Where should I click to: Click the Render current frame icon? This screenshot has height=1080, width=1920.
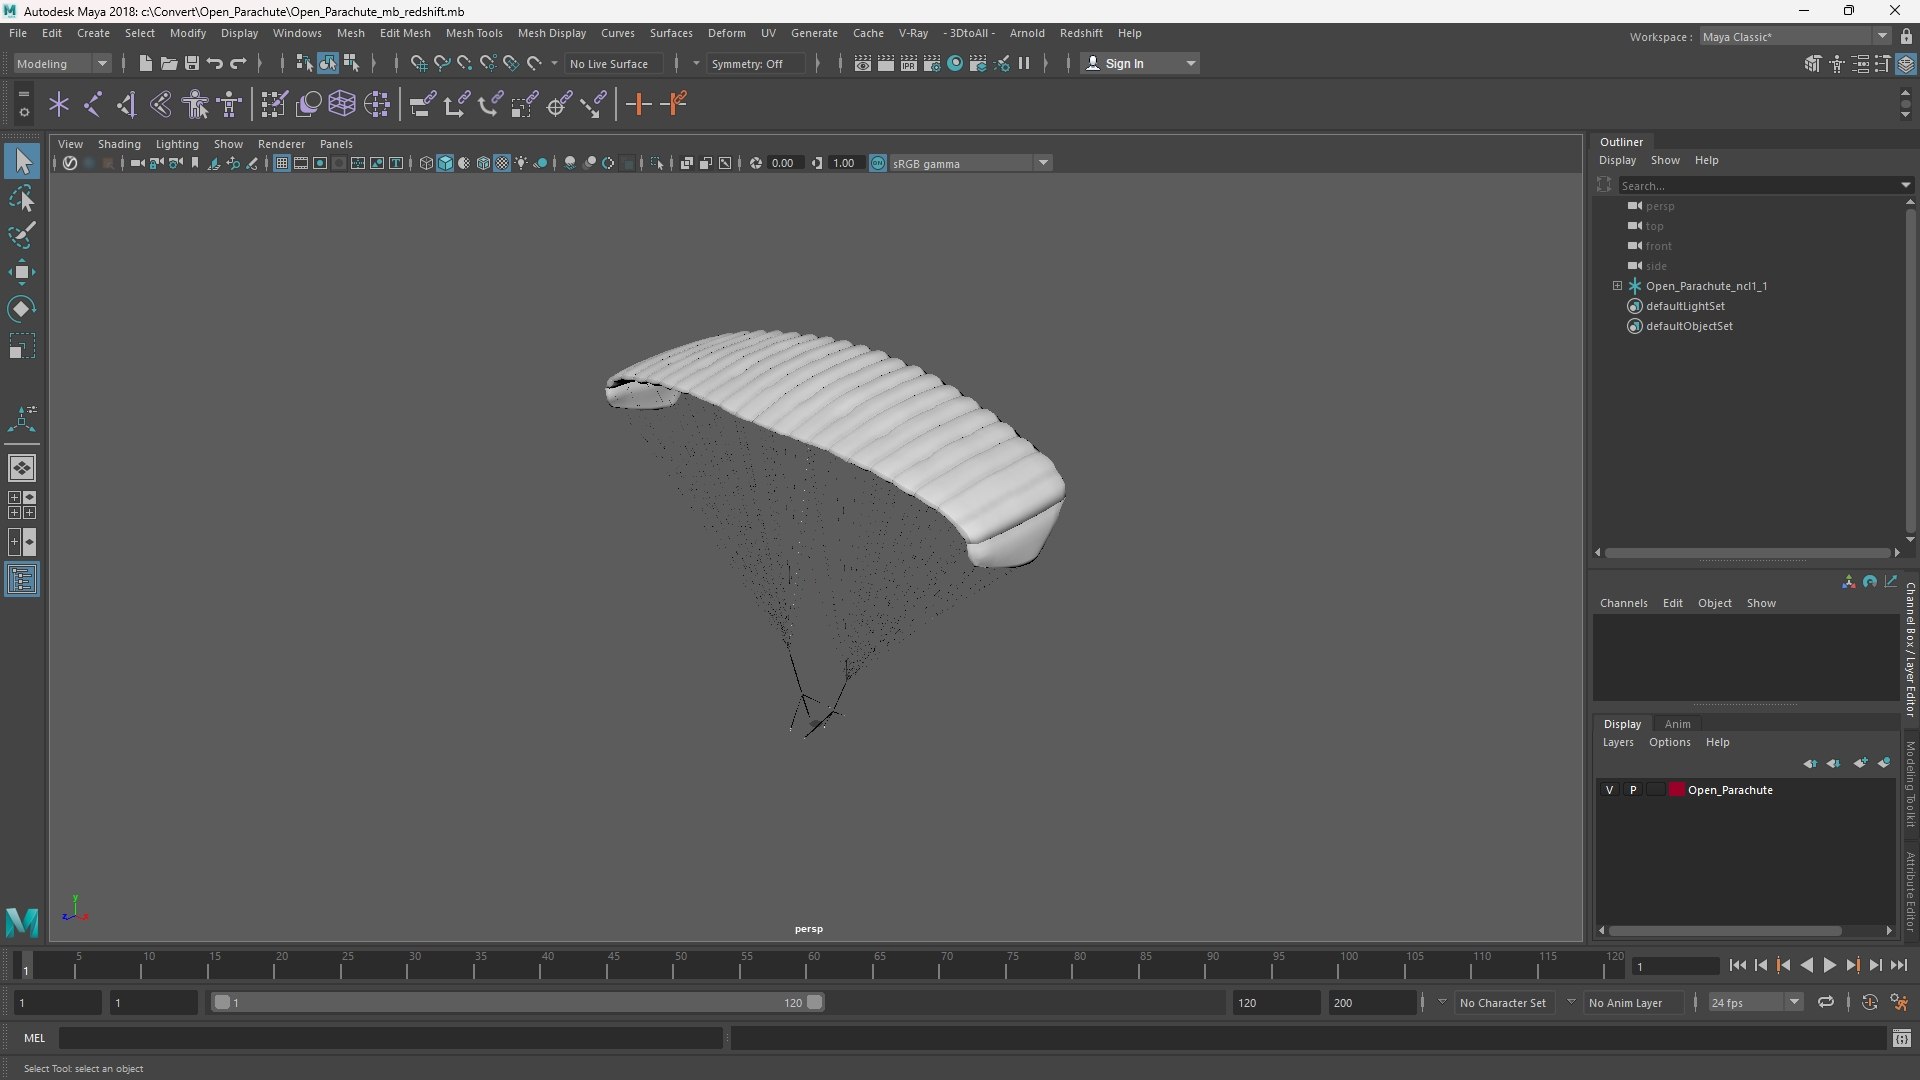click(x=885, y=63)
